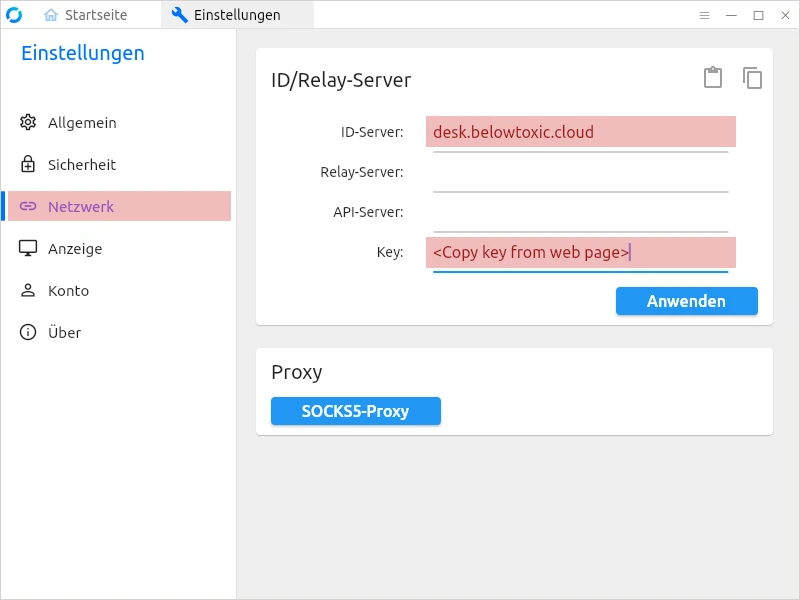
Task: Click the ID-Server input field
Action: pos(580,131)
